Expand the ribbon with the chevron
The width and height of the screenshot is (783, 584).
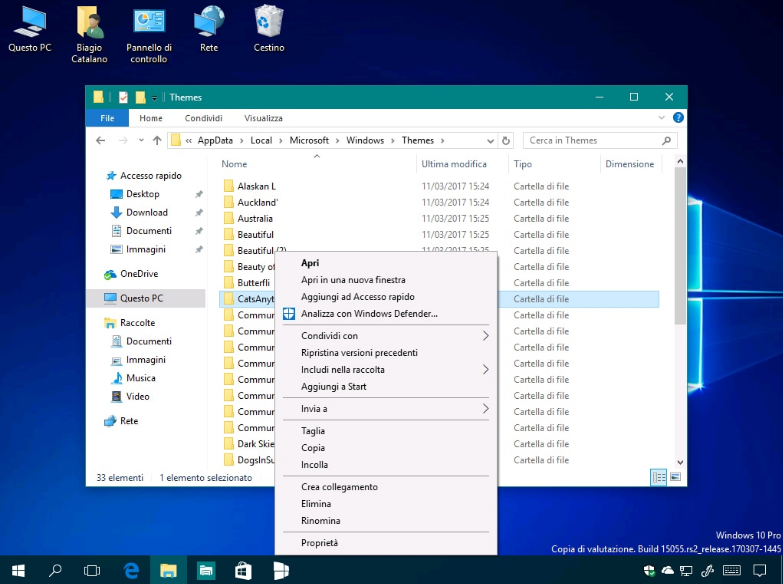click(x=661, y=118)
